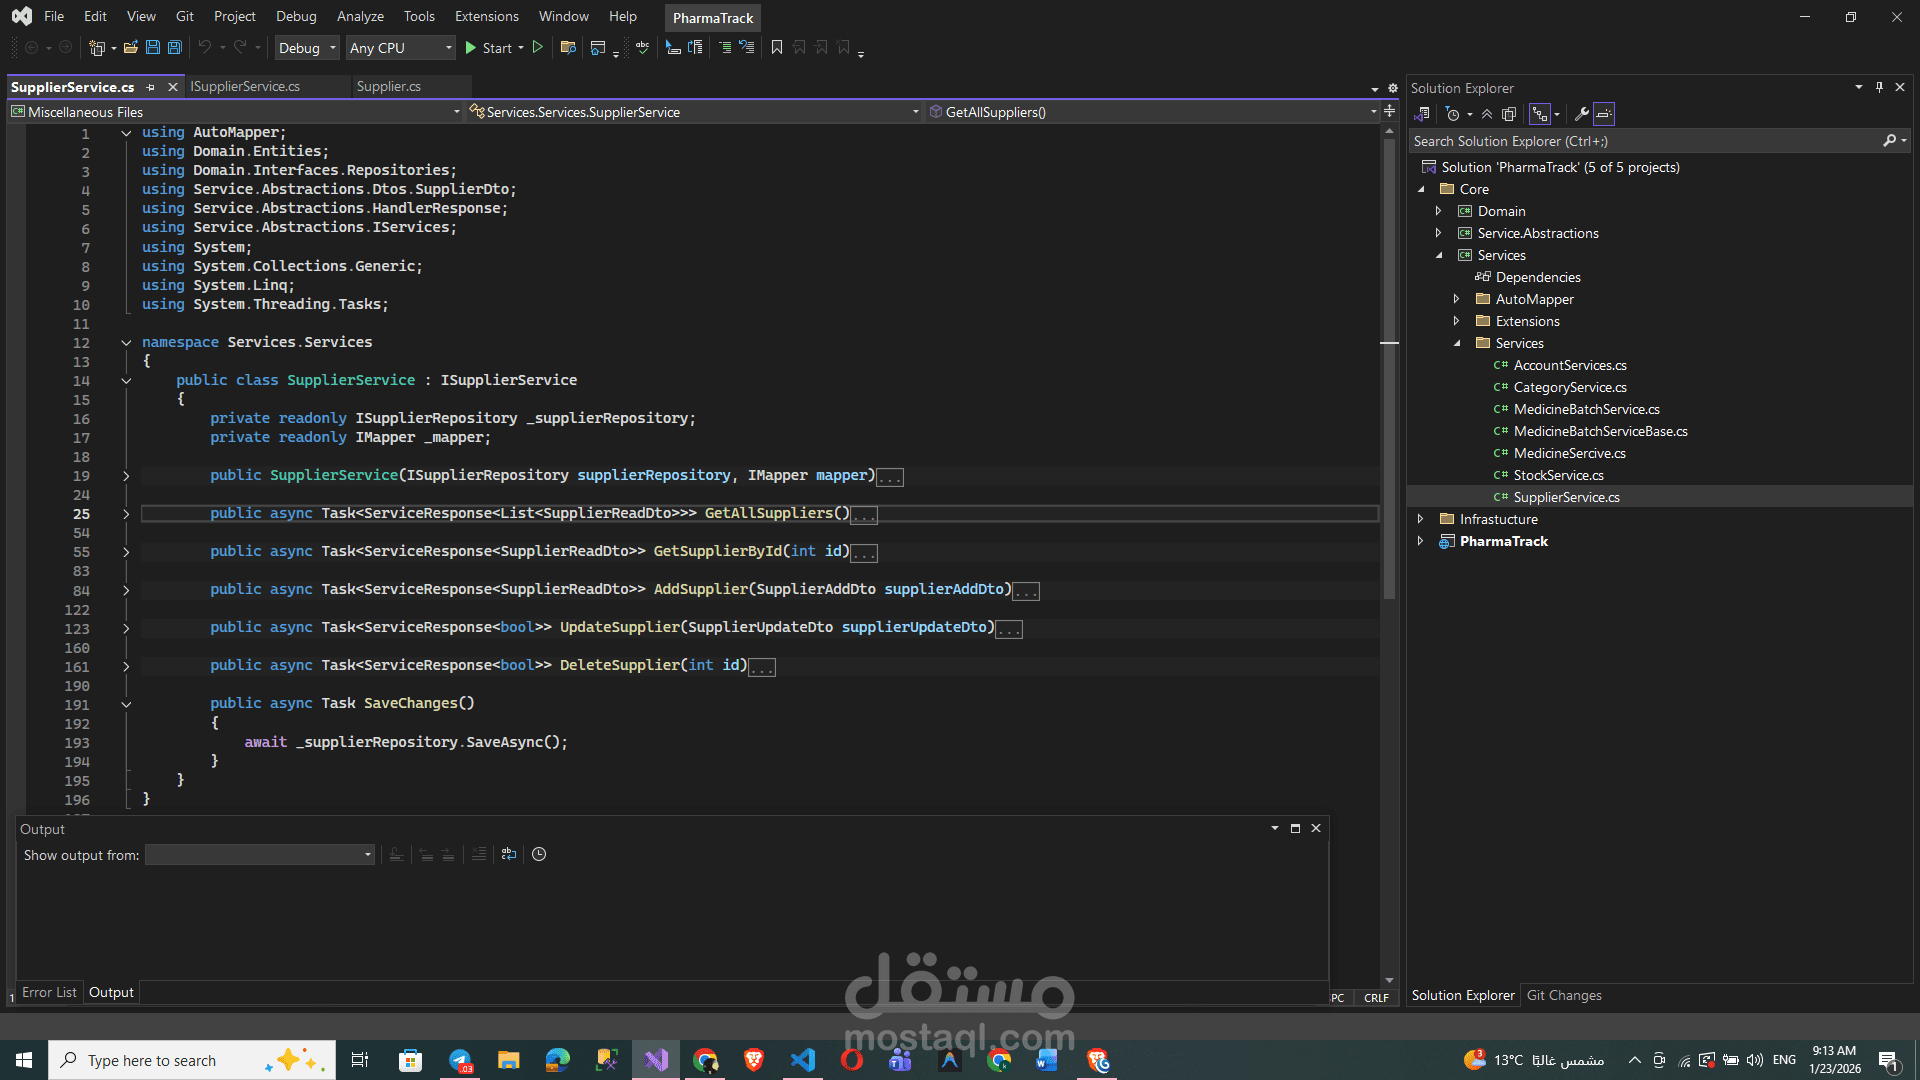Toggle Preview Selected Items in Solution Explorer
Viewport: 1920px width, 1080px height.
tap(1604, 114)
